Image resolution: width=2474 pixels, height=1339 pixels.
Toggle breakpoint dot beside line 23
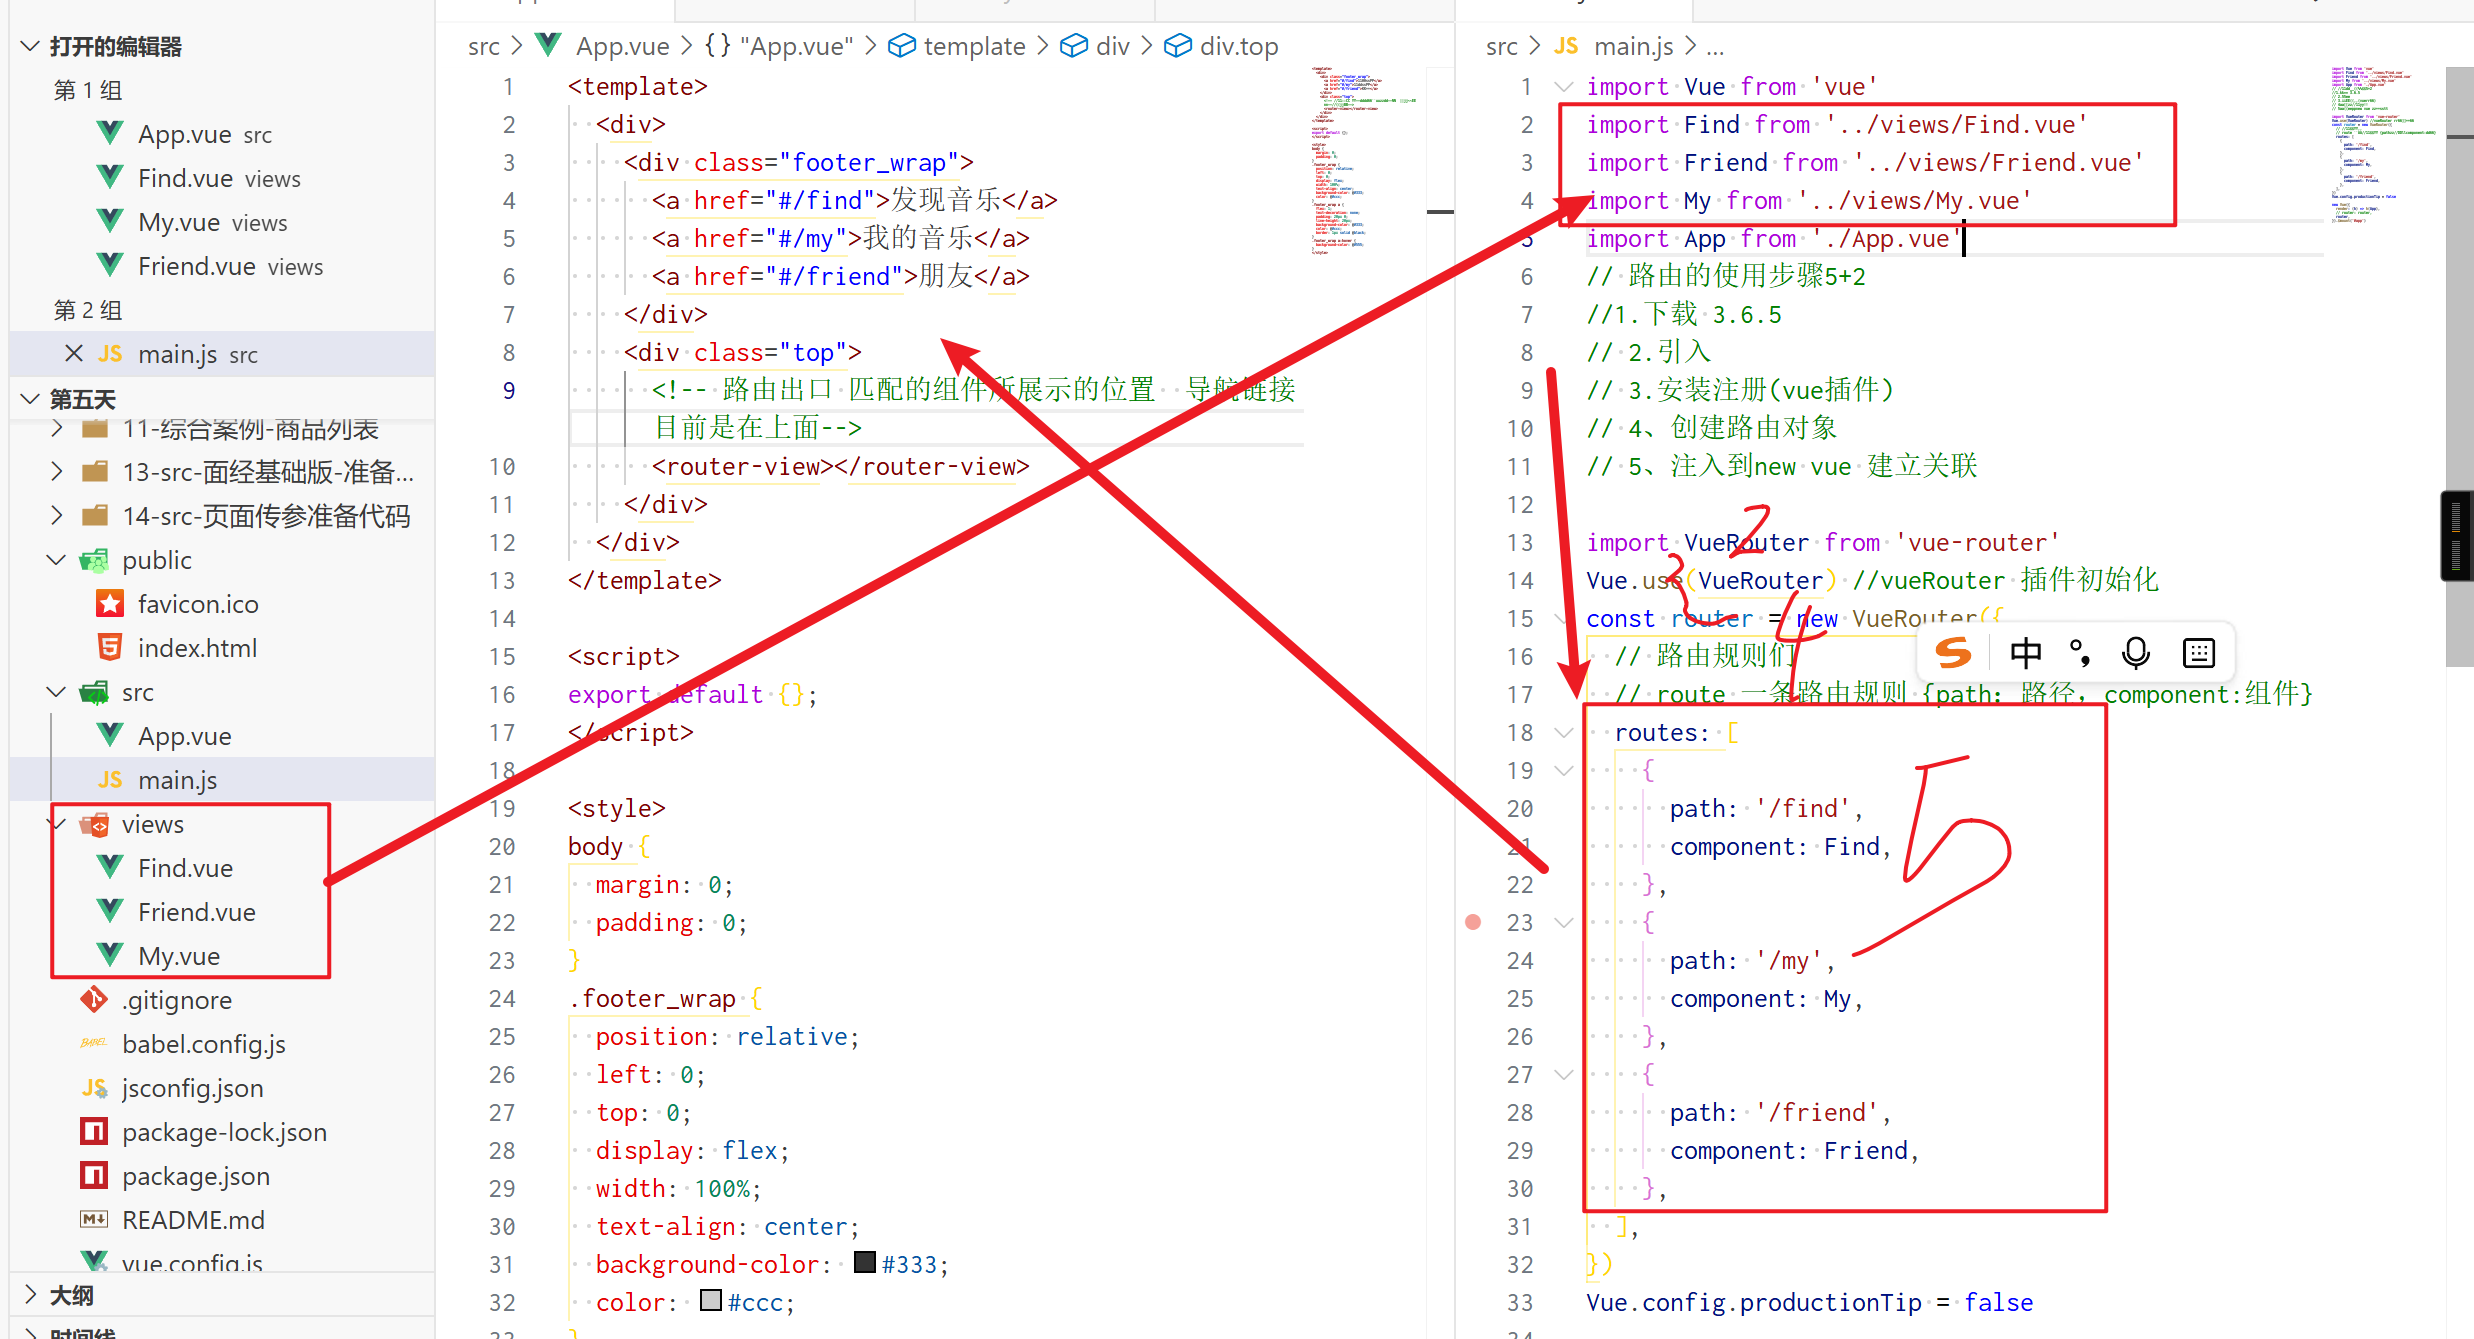pyautogui.click(x=1473, y=922)
